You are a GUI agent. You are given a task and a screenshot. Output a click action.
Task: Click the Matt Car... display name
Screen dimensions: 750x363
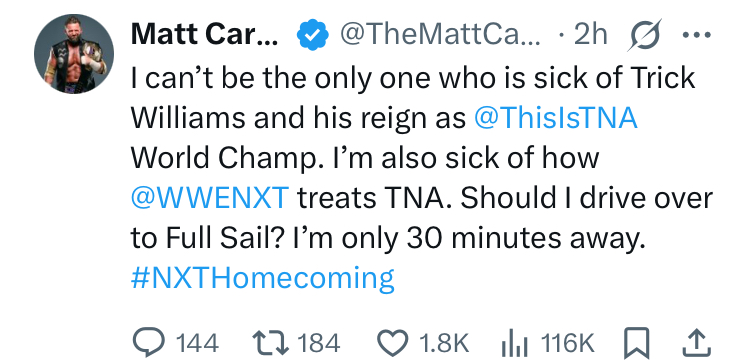point(205,34)
